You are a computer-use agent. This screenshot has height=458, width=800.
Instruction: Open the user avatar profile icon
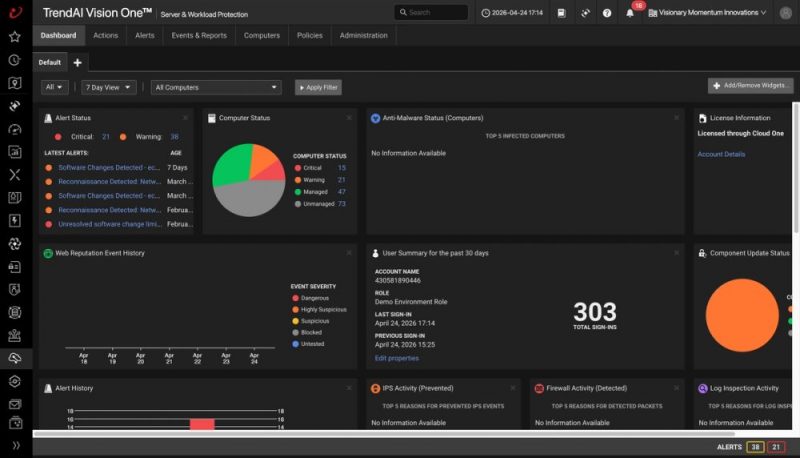click(x=786, y=13)
